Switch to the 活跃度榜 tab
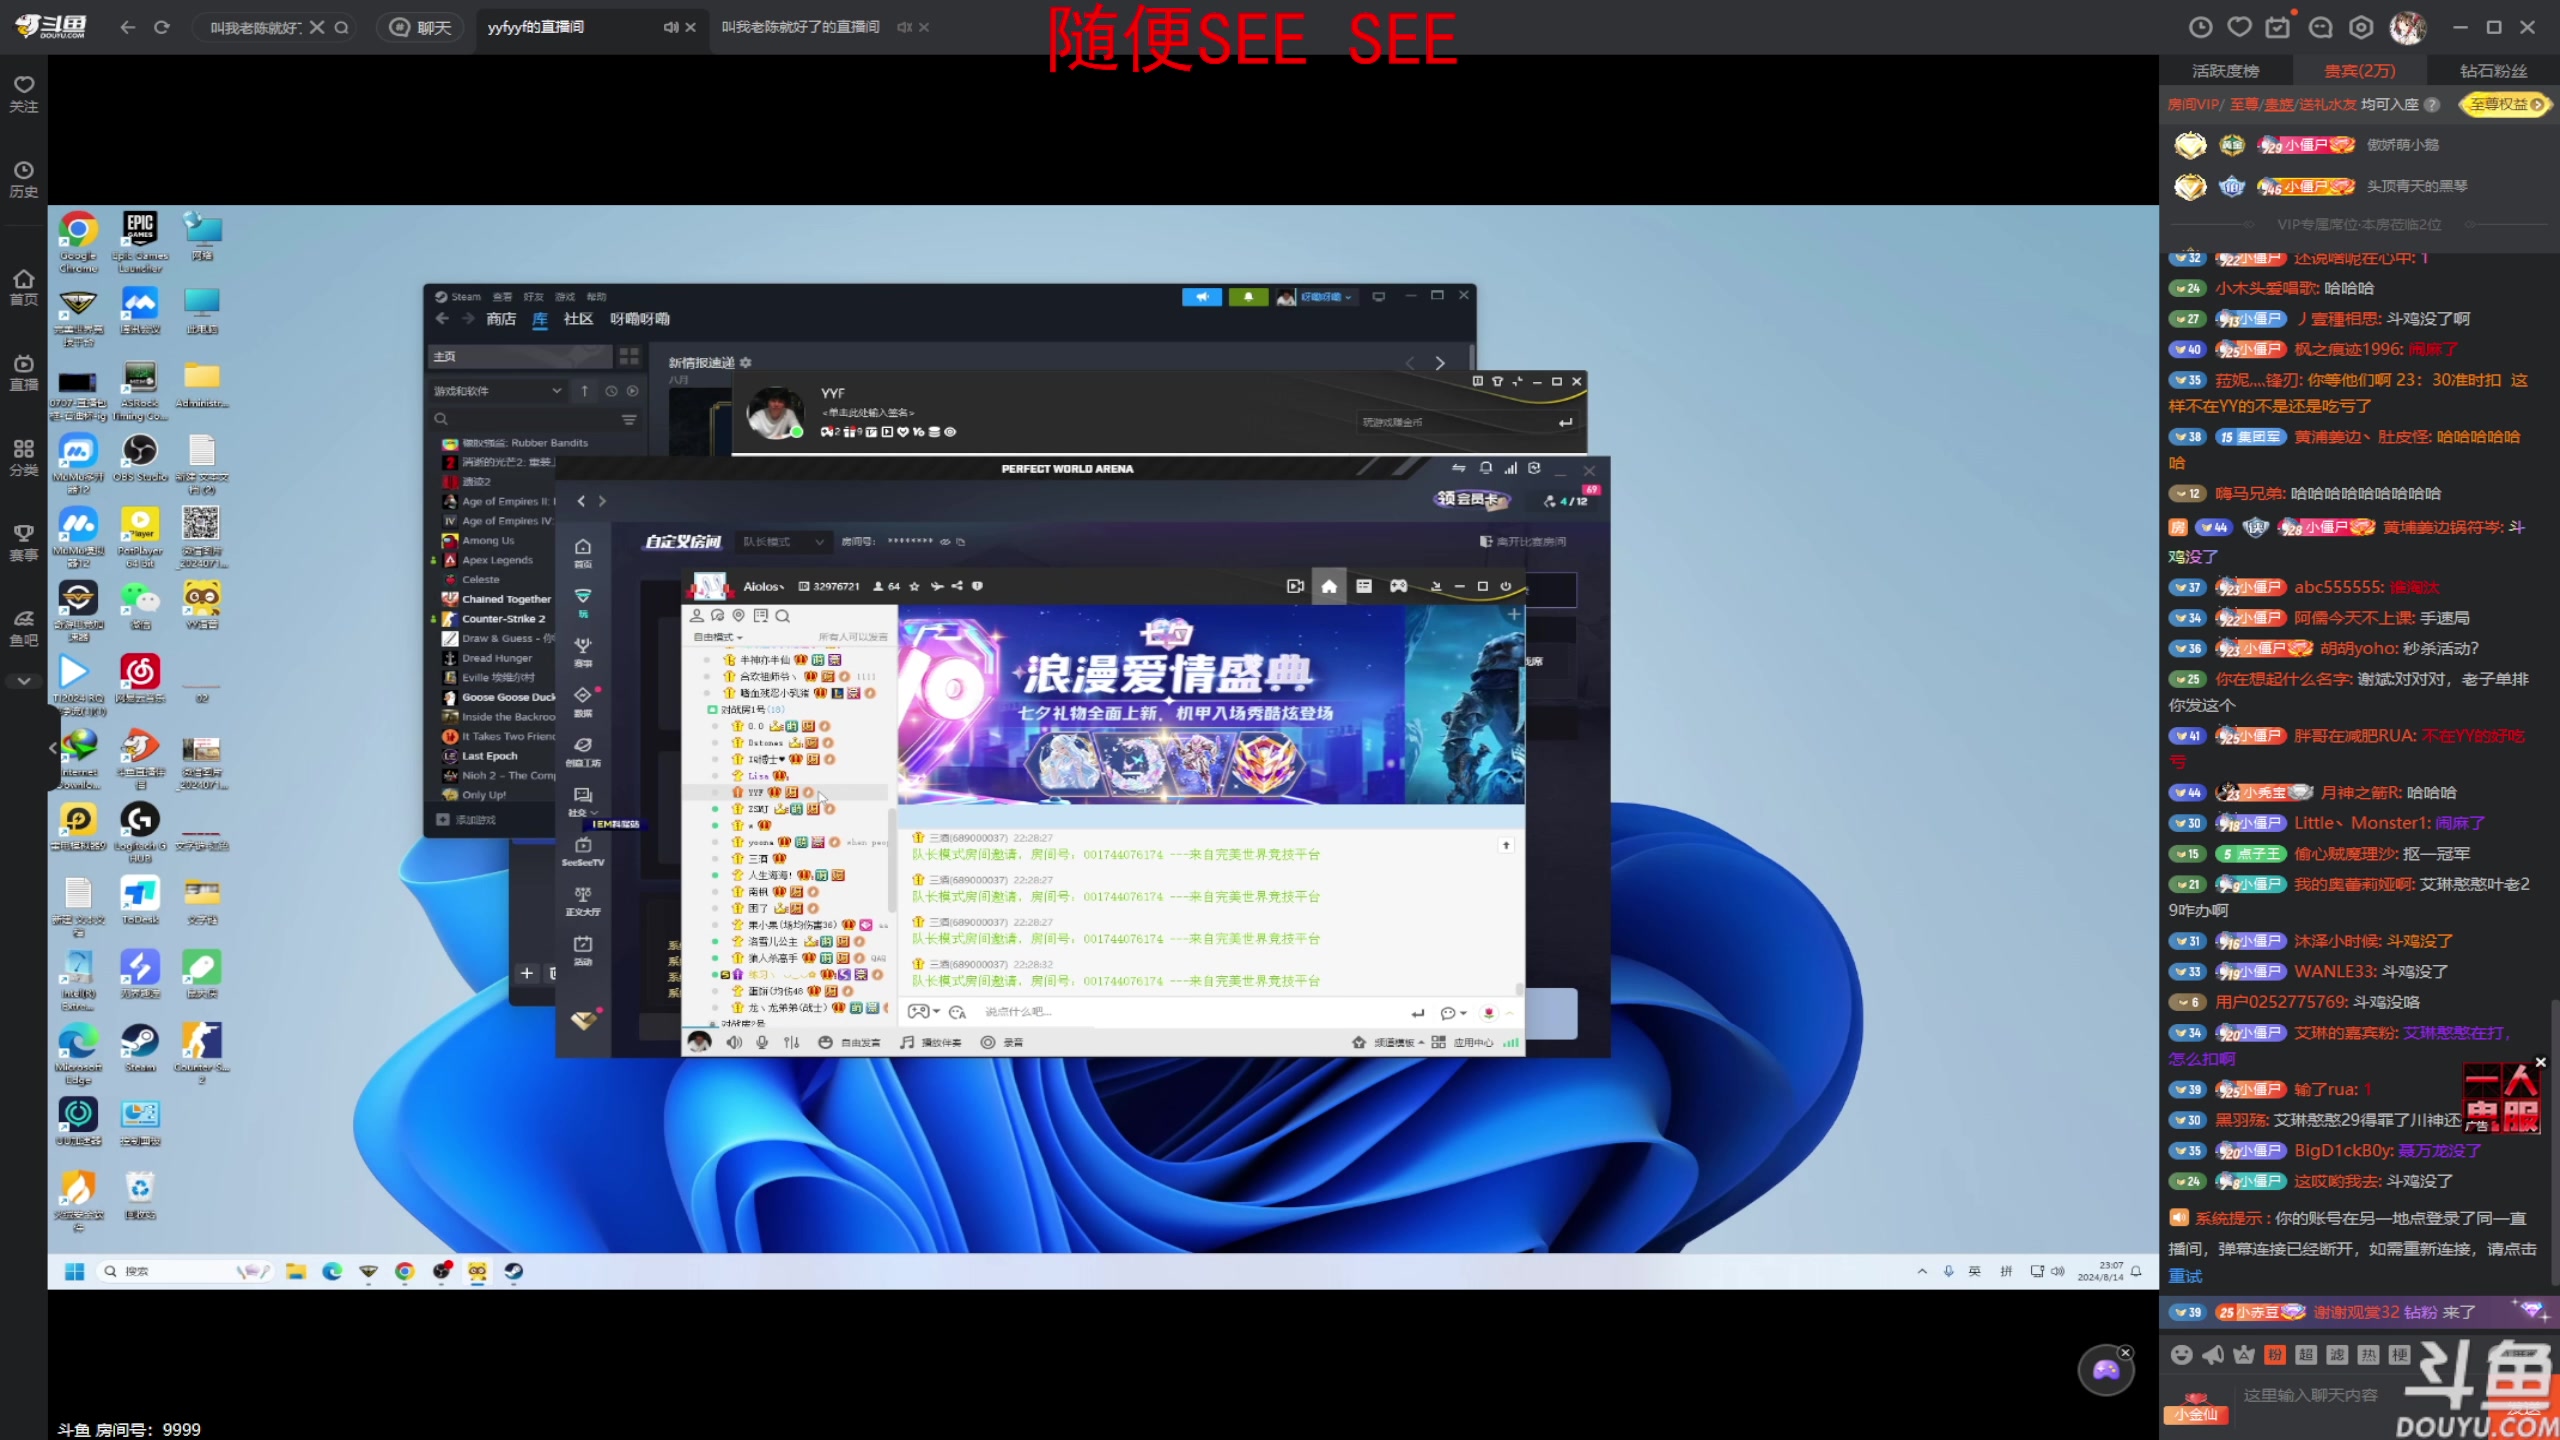2560x1440 pixels. pyautogui.click(x=2225, y=71)
